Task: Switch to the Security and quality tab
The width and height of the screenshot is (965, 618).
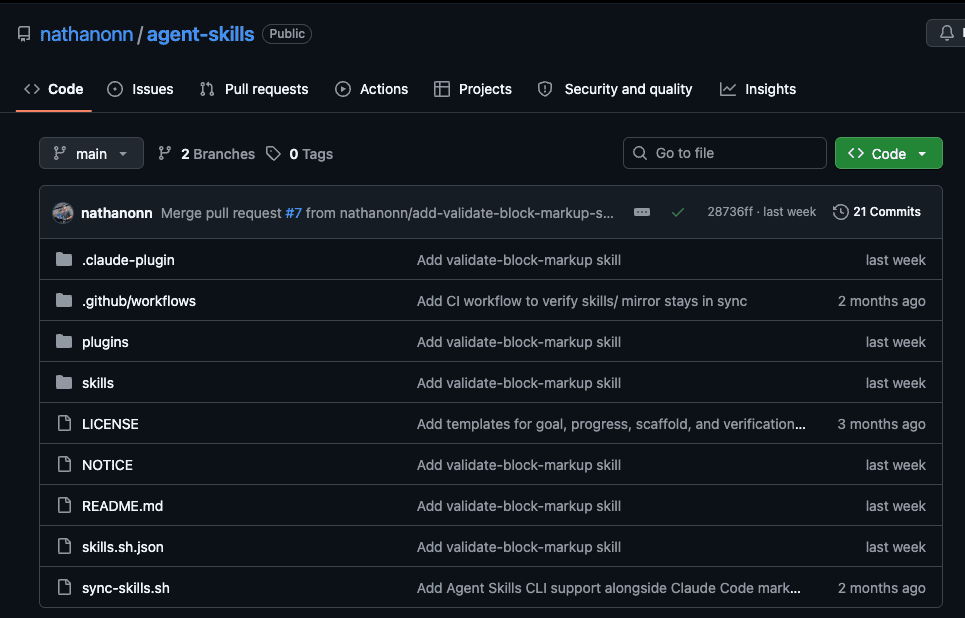Action: pos(615,89)
